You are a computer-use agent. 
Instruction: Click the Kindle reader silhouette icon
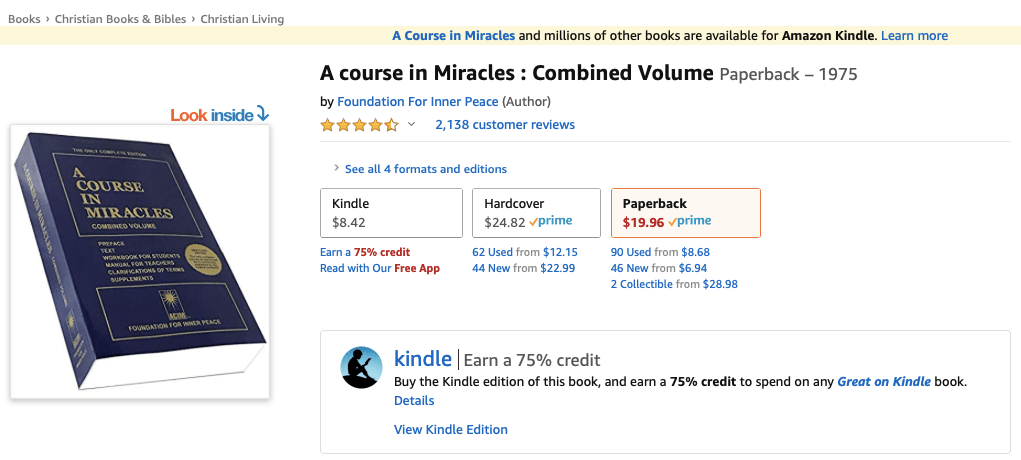point(361,368)
